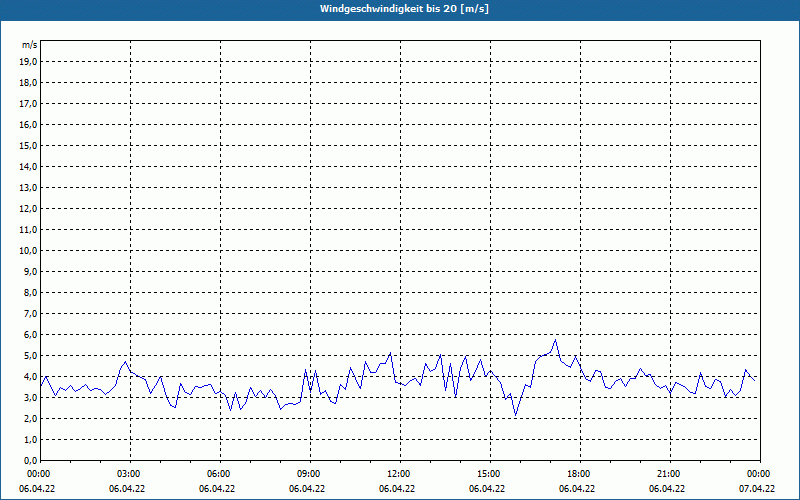Click the '03:00' time axis label

point(130,473)
